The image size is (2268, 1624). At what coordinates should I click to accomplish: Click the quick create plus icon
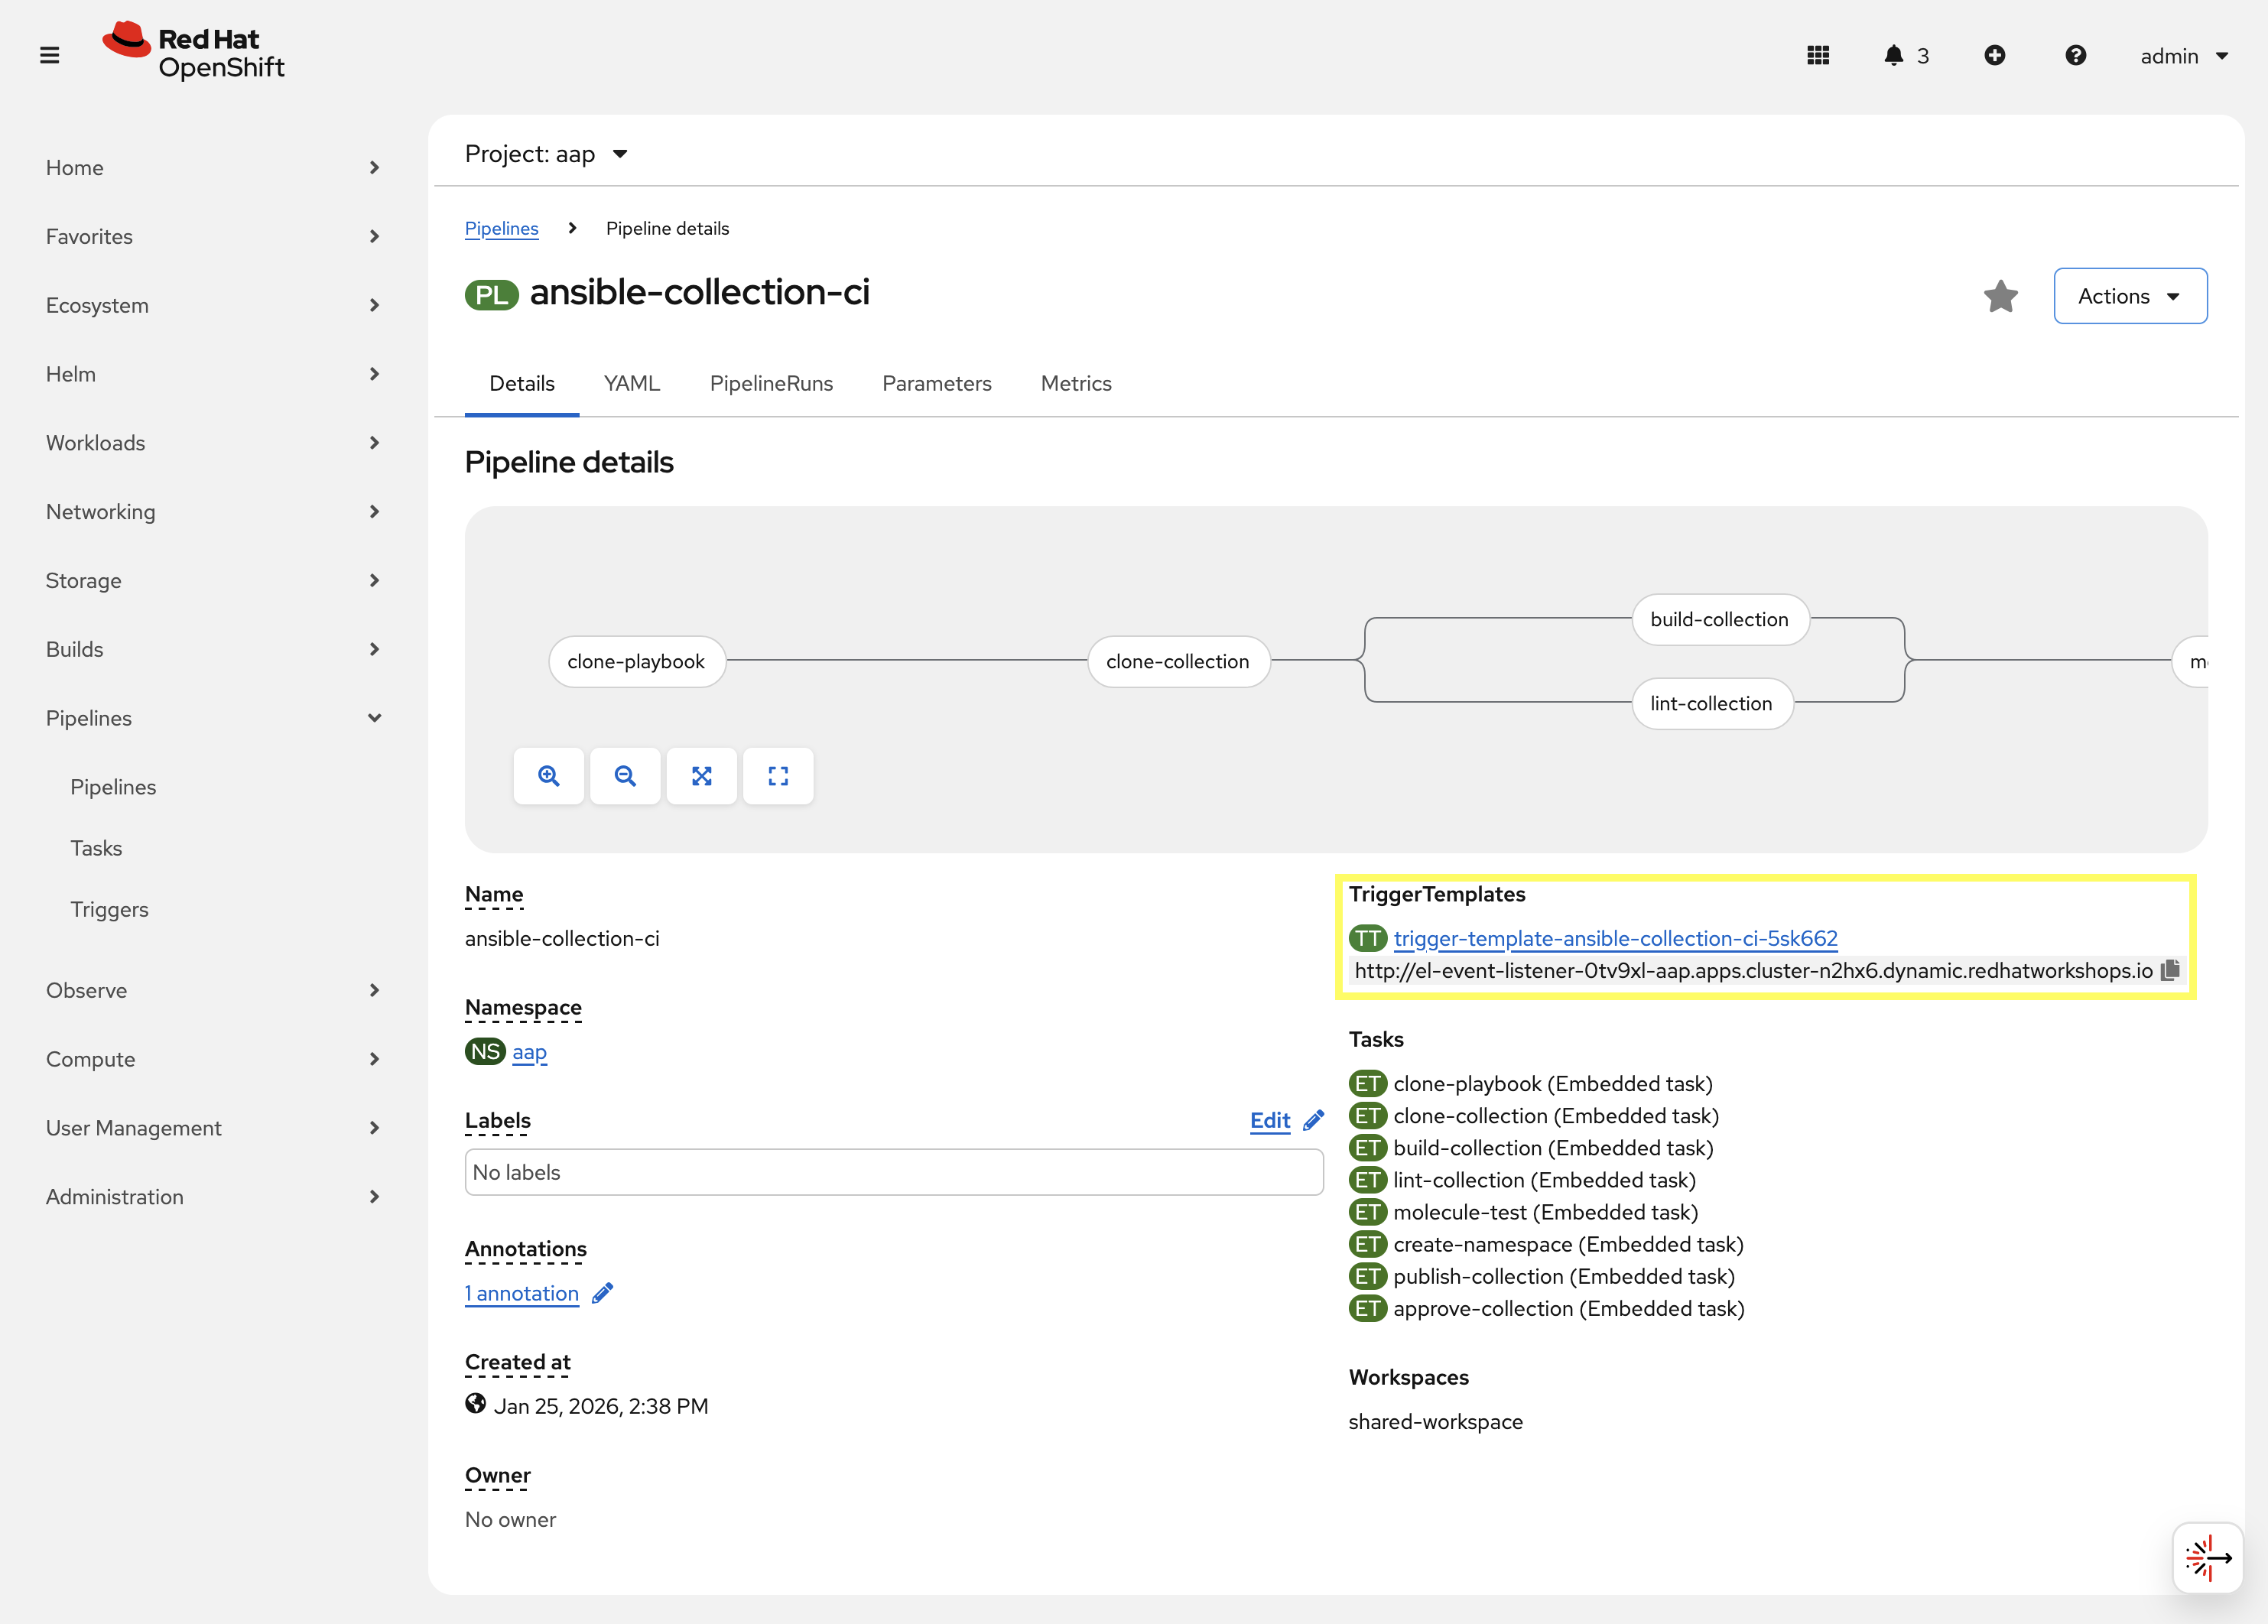(x=1996, y=55)
